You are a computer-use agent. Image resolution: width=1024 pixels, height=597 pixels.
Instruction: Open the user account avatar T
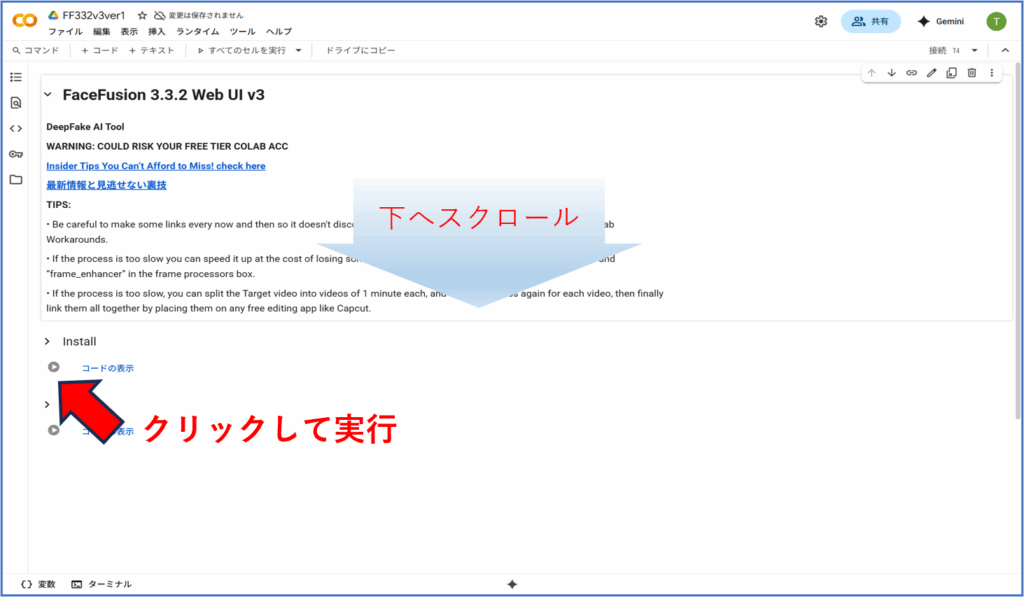tap(996, 22)
